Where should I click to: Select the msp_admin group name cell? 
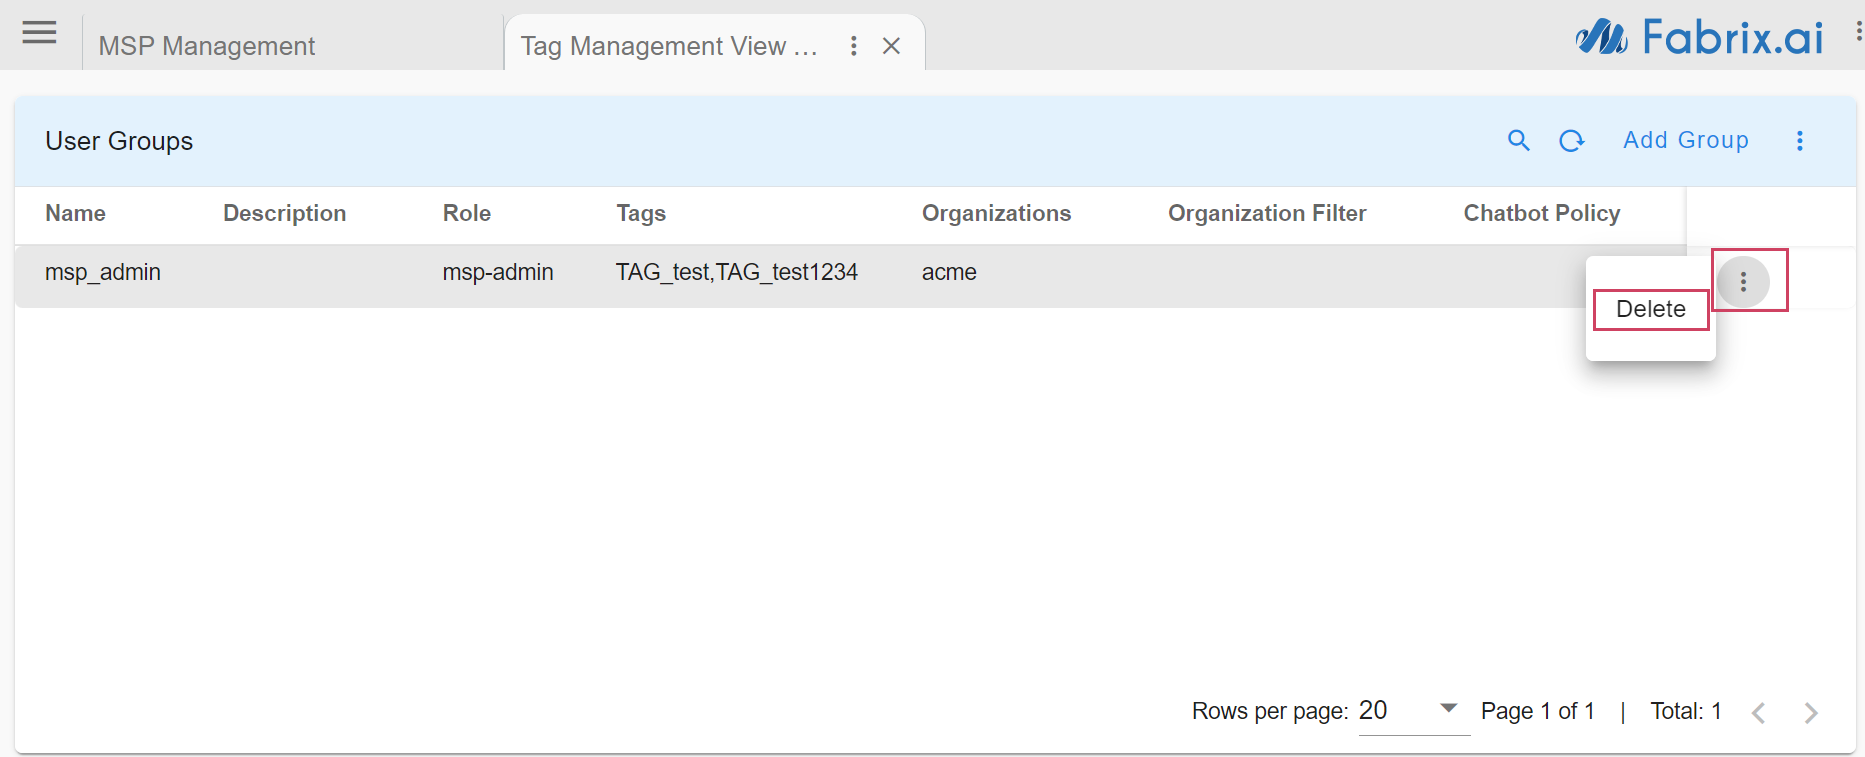point(103,273)
